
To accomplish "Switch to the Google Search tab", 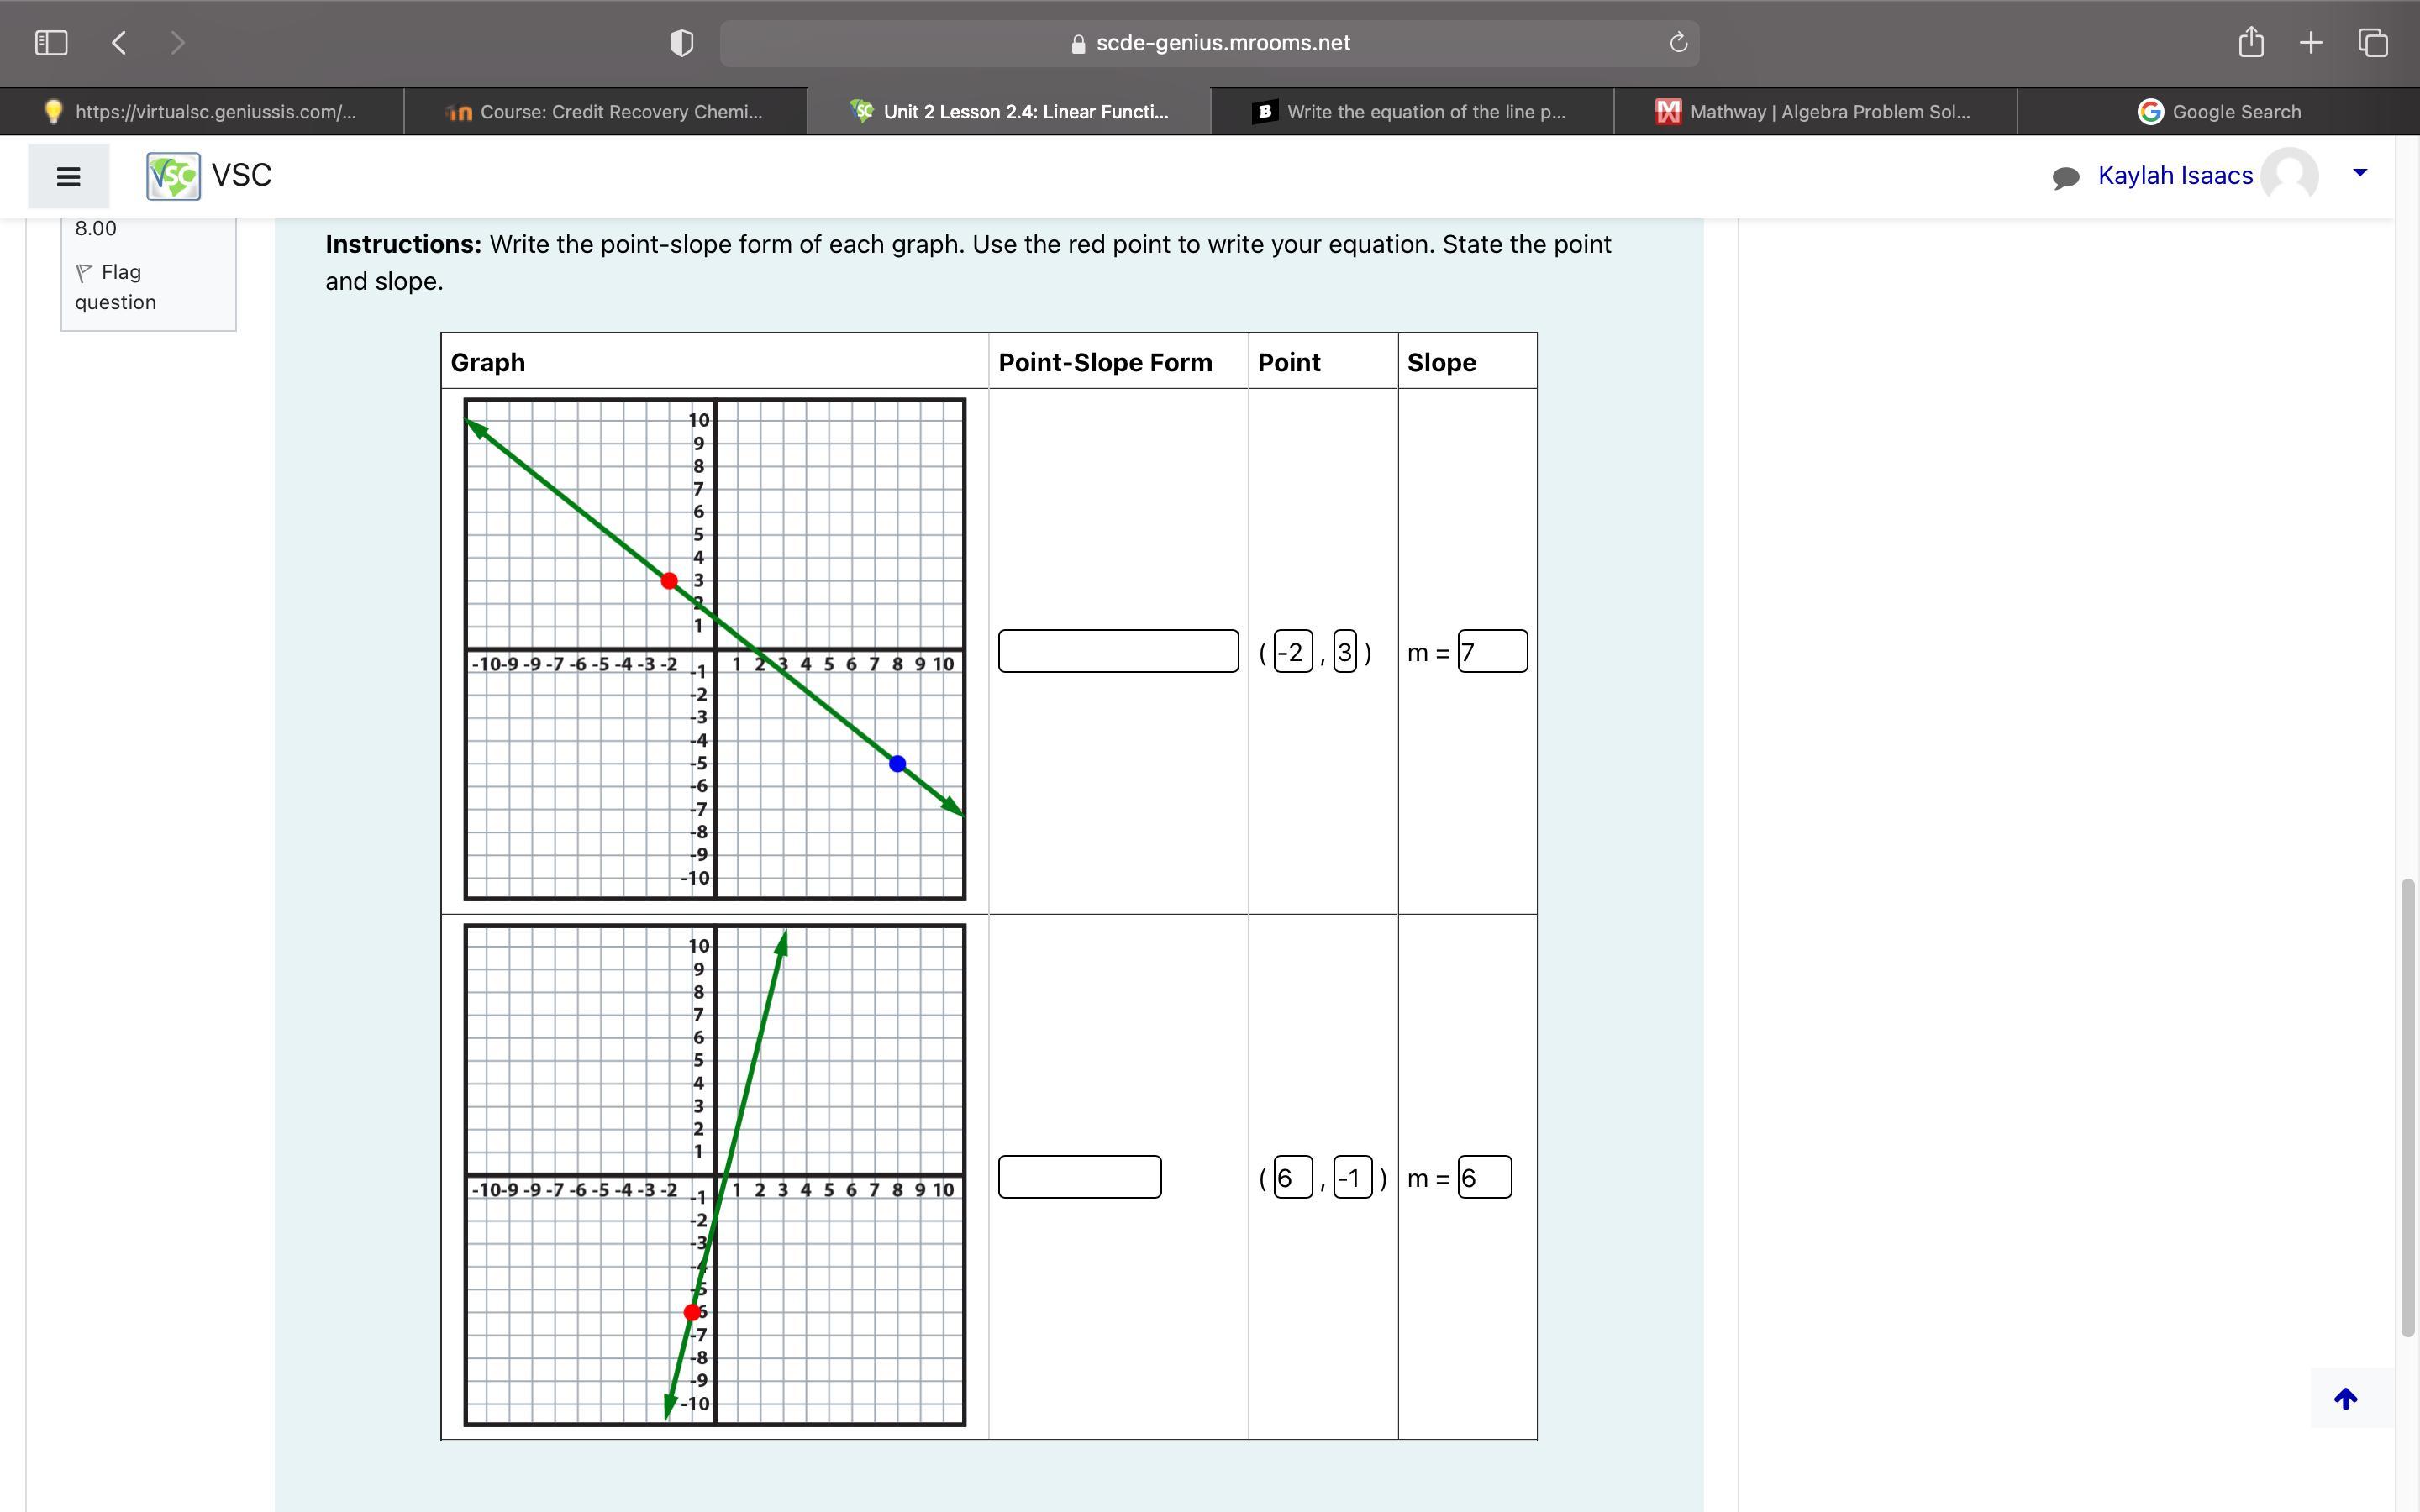I will (x=2218, y=111).
